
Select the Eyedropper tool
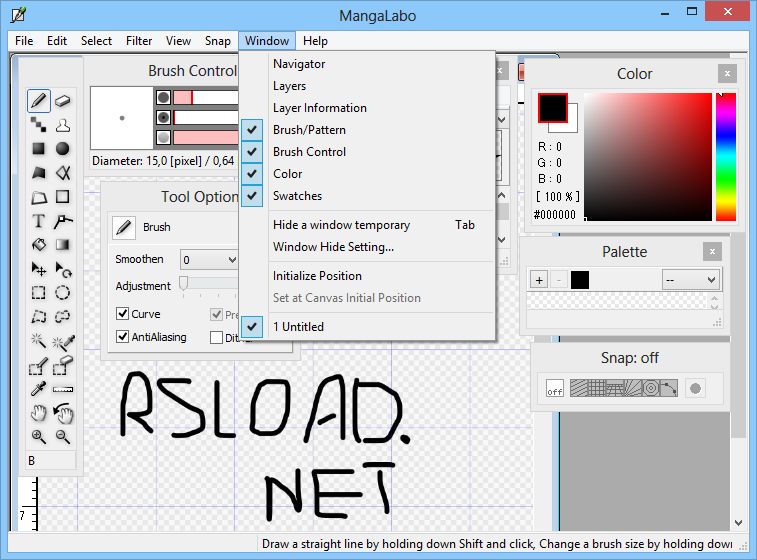coord(39,389)
